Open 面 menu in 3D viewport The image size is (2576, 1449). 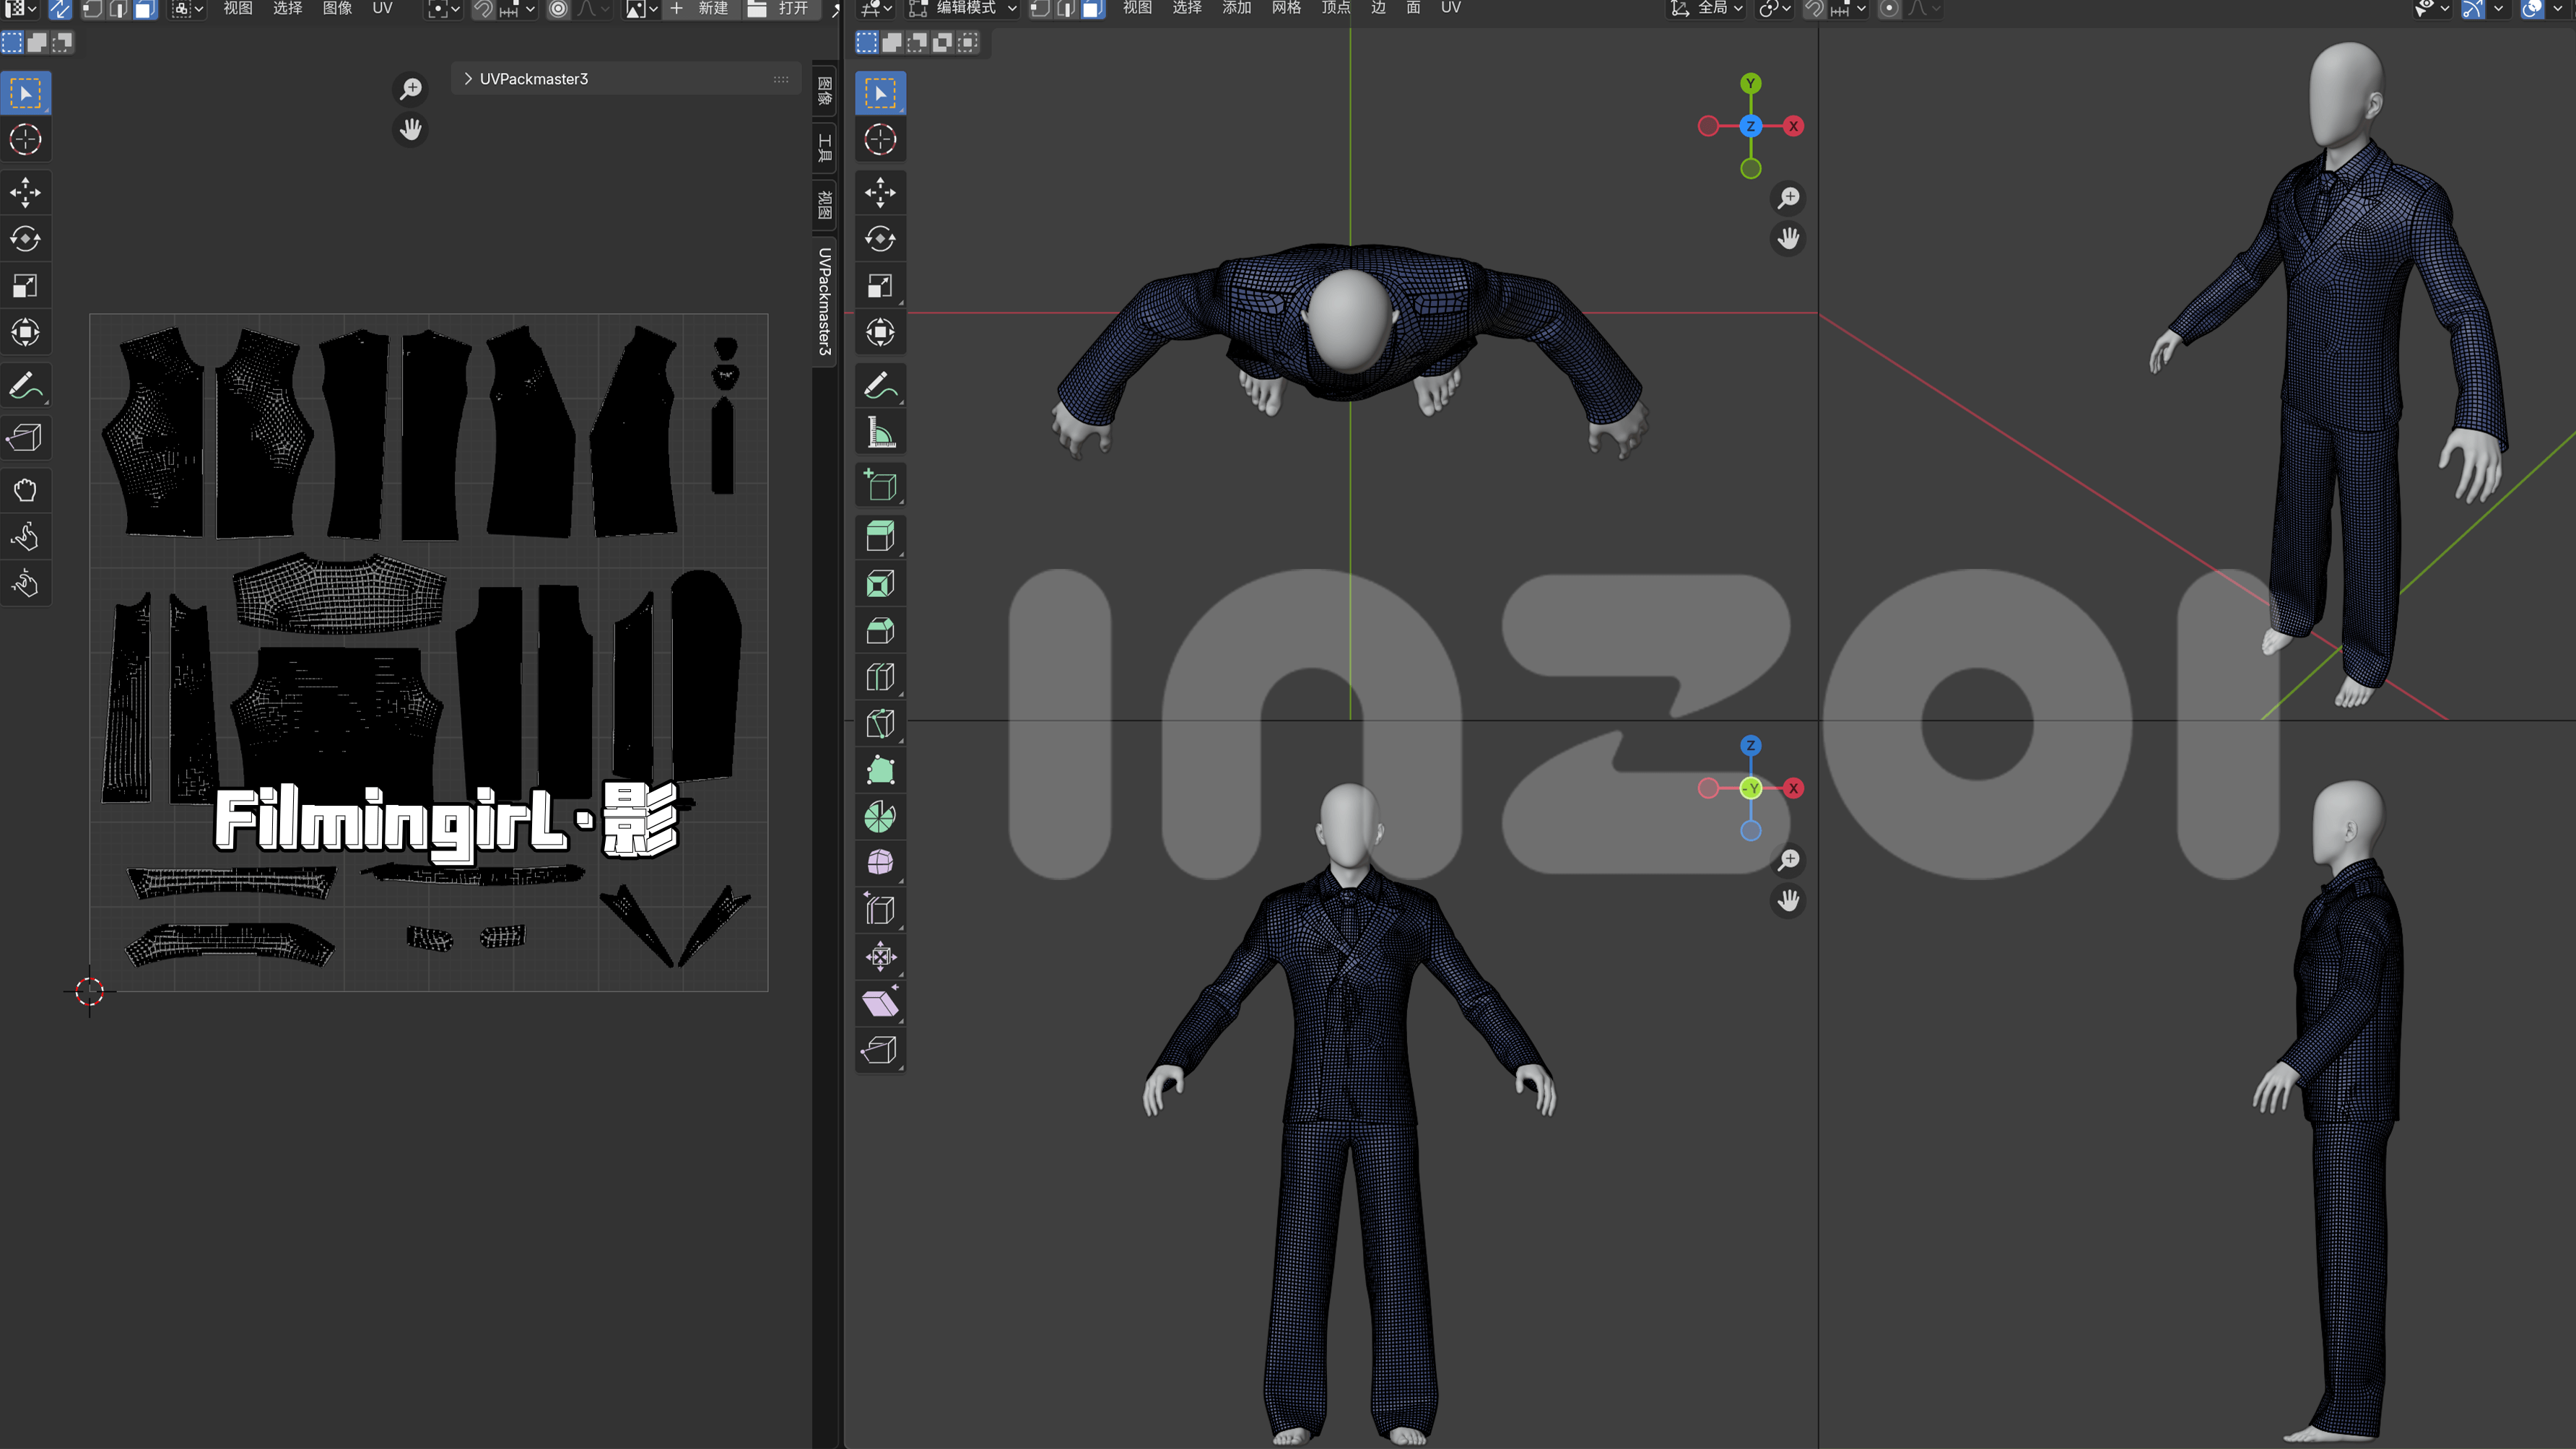tap(1413, 9)
